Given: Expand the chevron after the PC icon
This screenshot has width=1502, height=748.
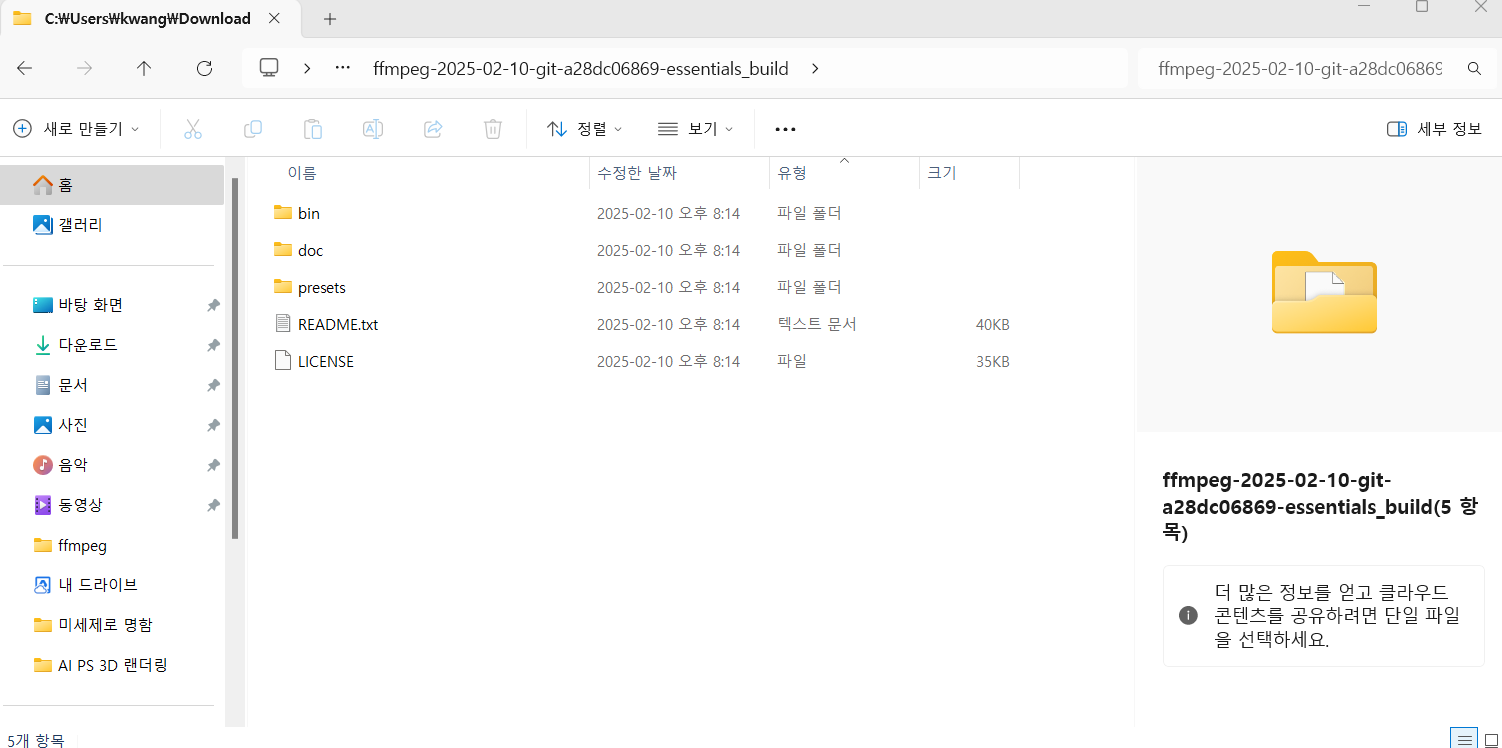Looking at the screenshot, I should point(308,68).
